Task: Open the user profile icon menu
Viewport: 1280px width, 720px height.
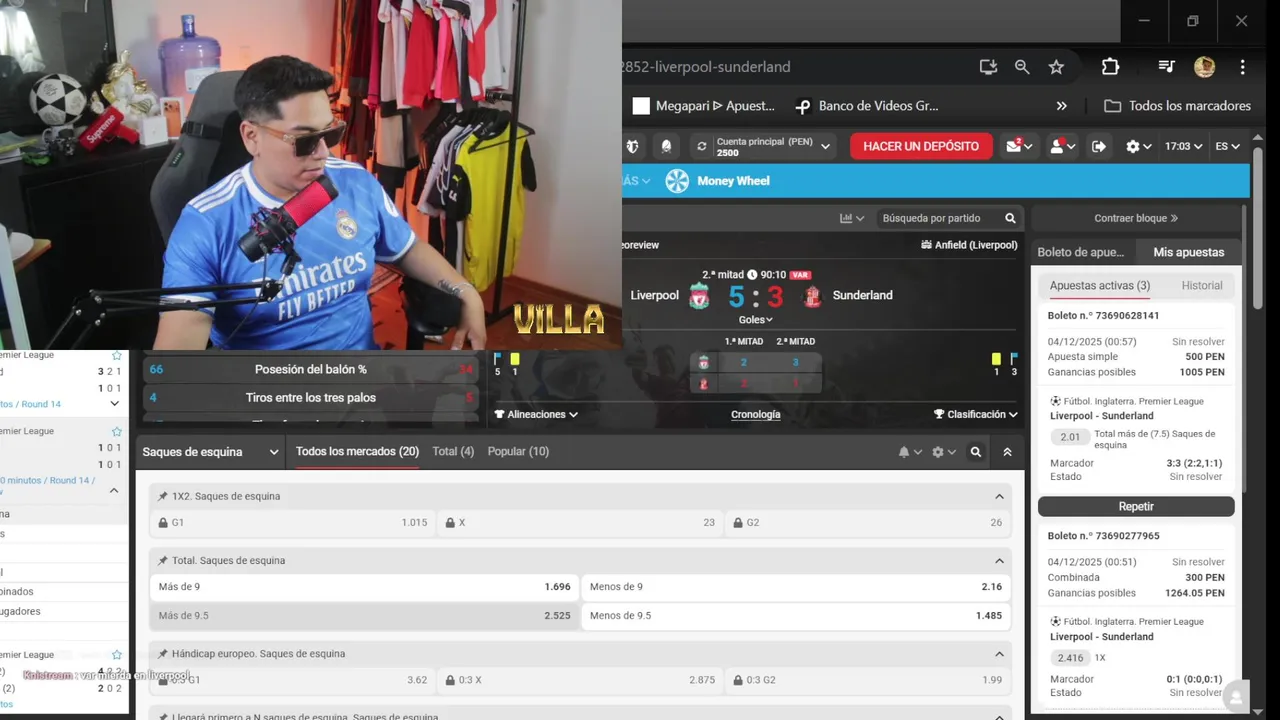Action: coord(1061,146)
